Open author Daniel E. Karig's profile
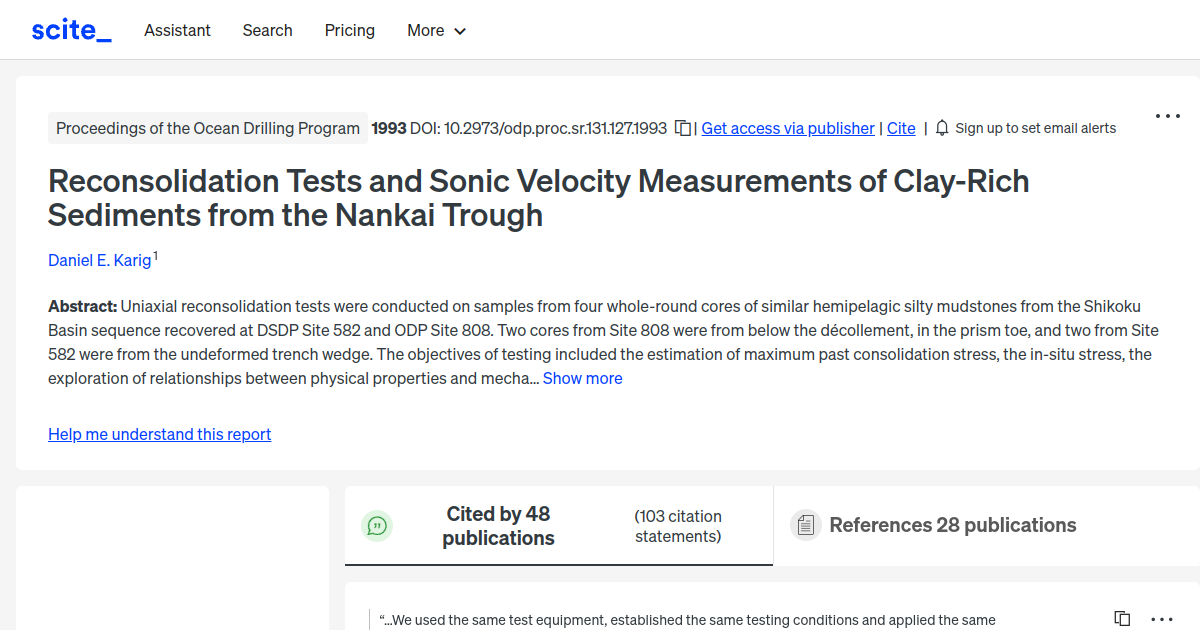The width and height of the screenshot is (1200, 630). coord(100,260)
